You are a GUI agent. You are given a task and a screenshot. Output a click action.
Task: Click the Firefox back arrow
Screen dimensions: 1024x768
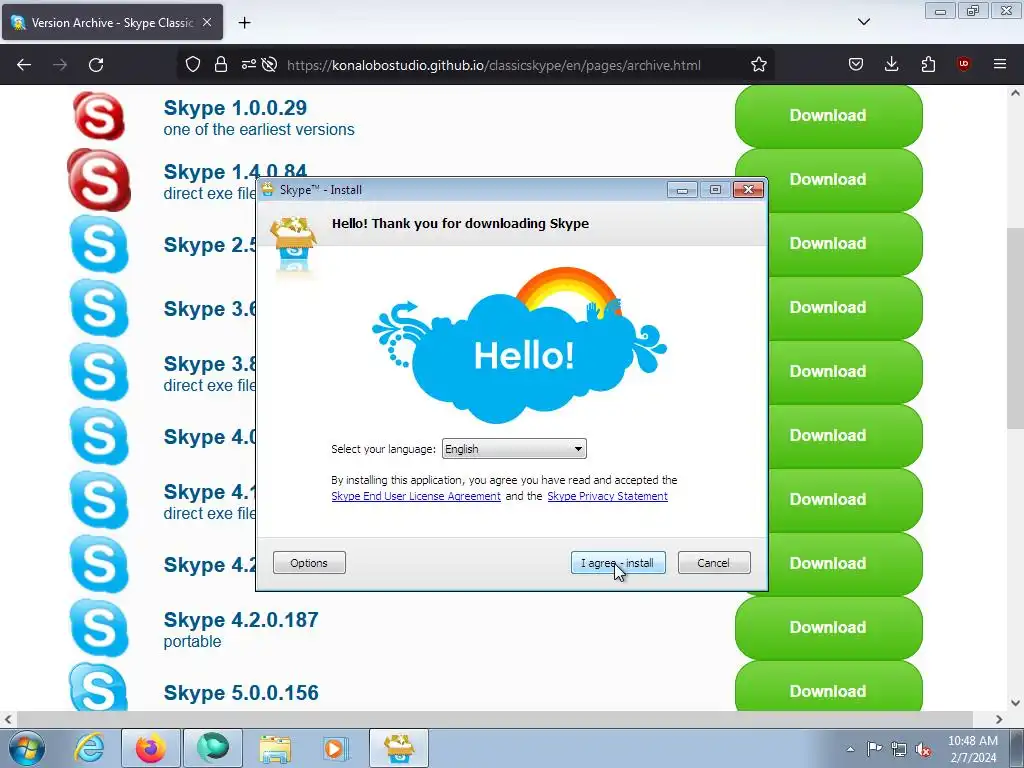24,65
